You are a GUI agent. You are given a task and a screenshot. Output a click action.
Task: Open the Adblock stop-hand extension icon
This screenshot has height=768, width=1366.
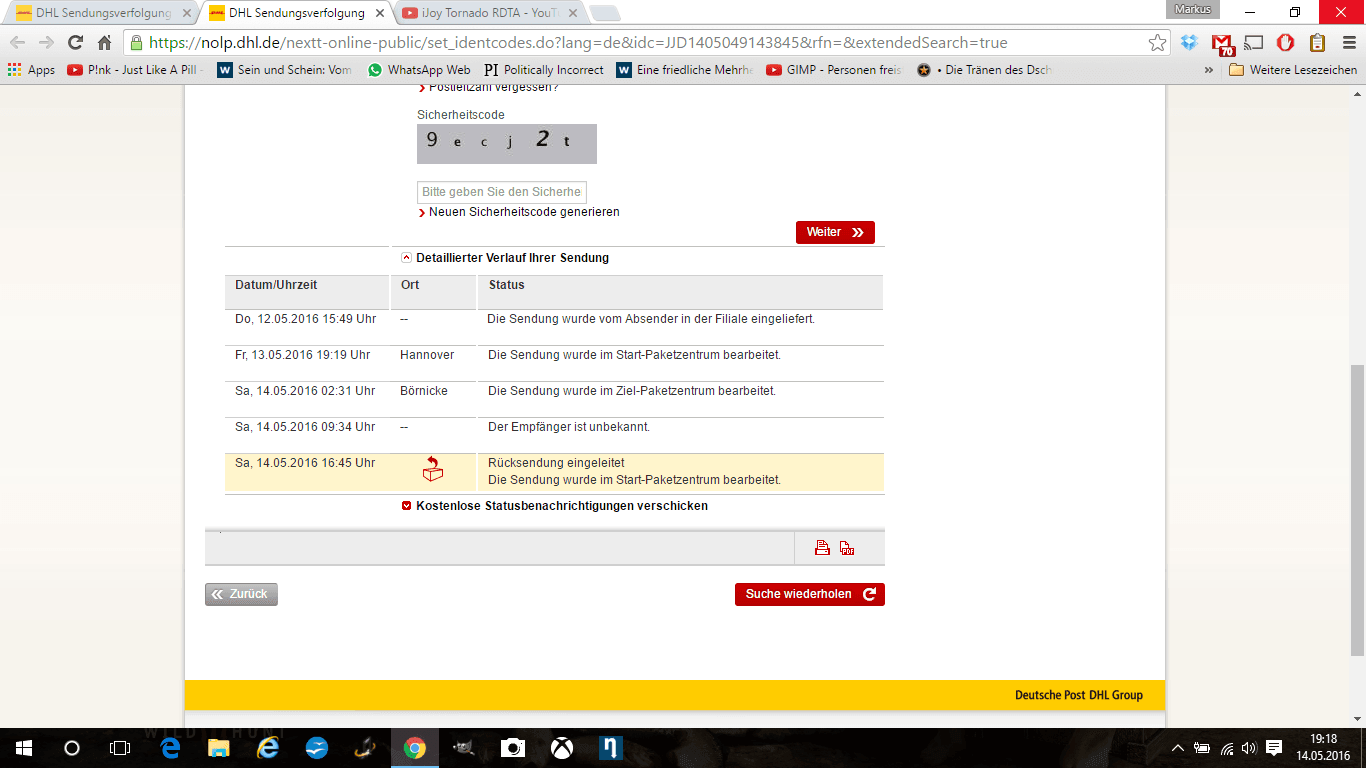pyautogui.click(x=1286, y=43)
